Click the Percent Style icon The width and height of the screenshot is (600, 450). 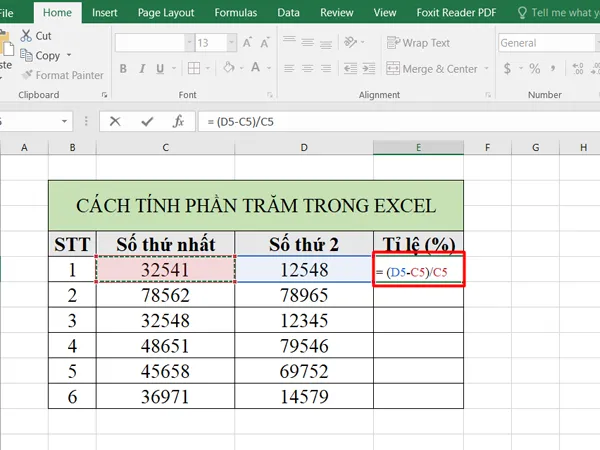(x=534, y=69)
